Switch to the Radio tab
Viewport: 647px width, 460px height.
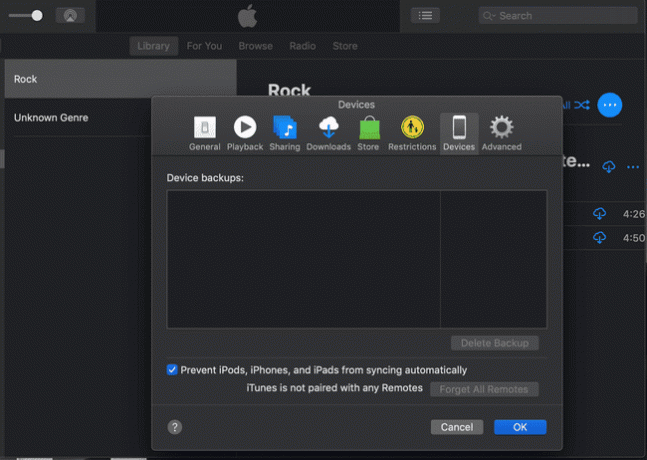(302, 46)
